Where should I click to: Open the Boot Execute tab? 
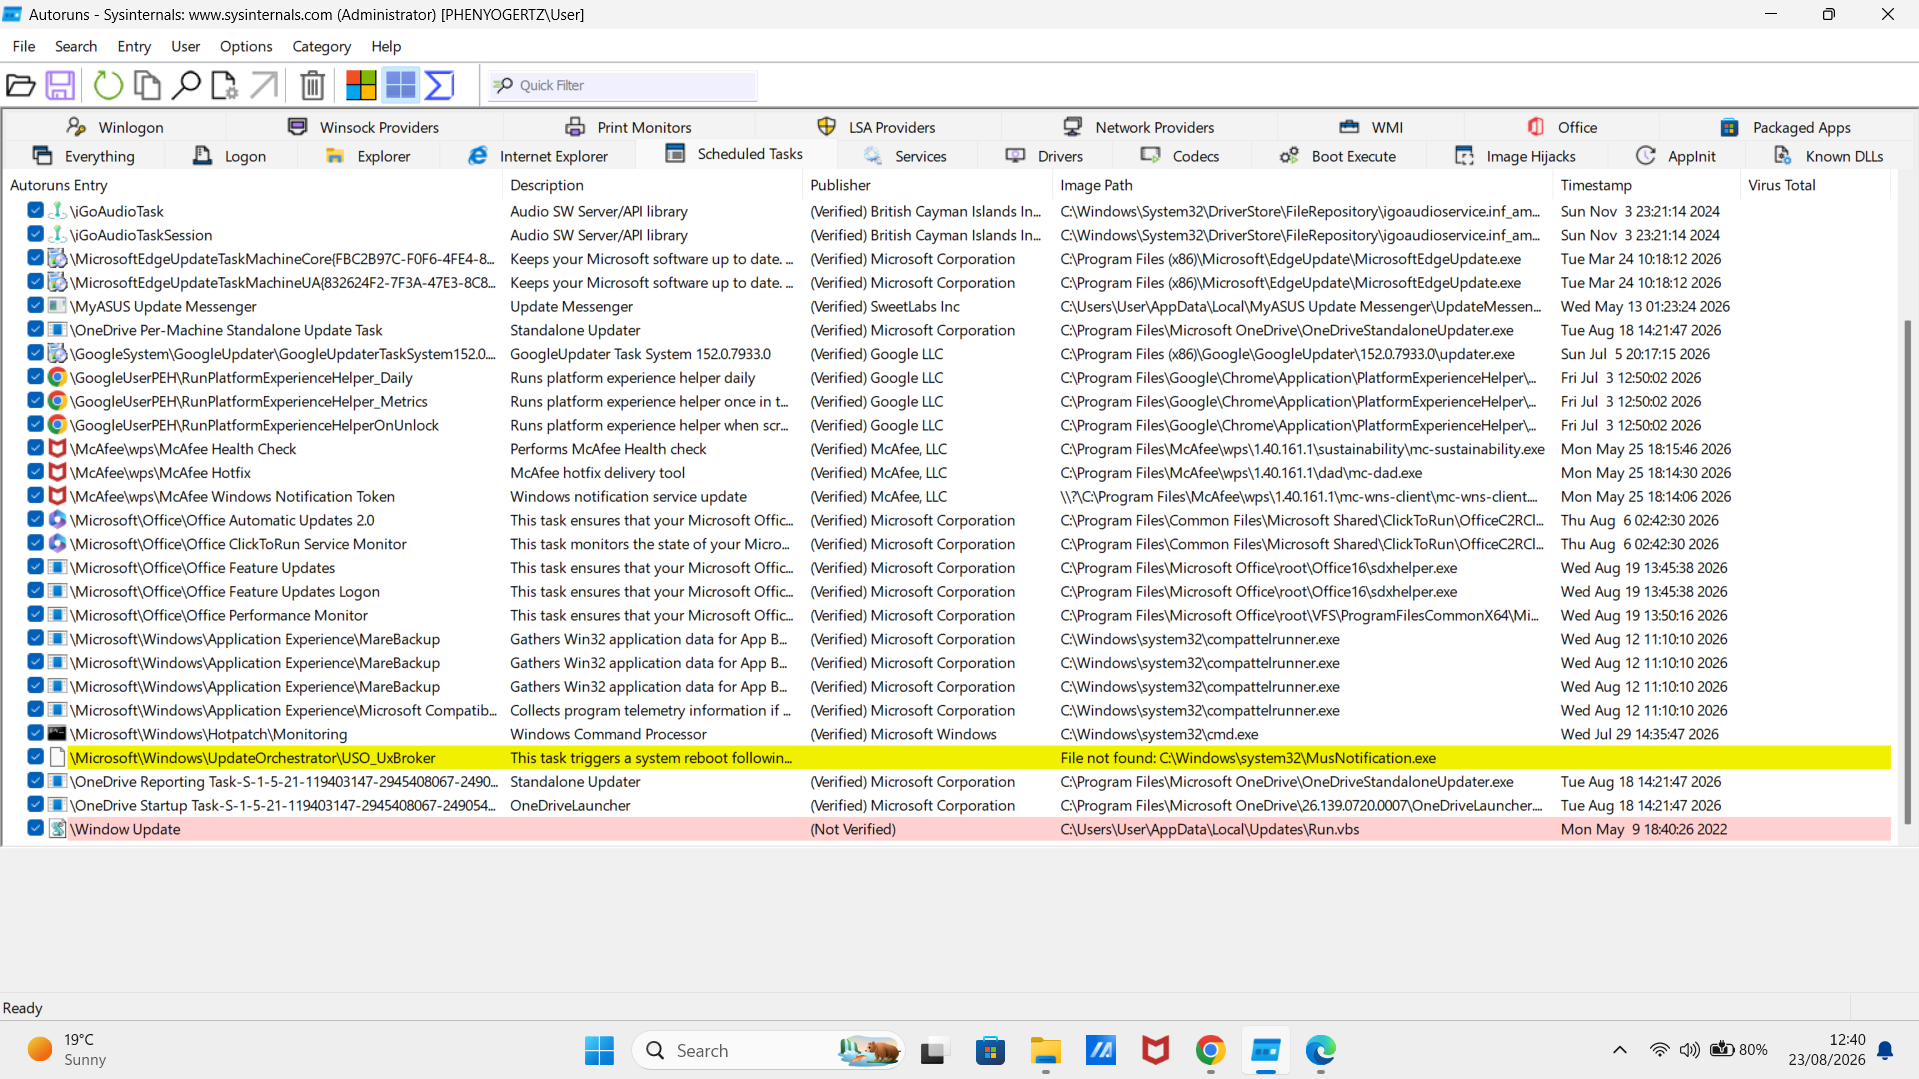(x=1338, y=156)
